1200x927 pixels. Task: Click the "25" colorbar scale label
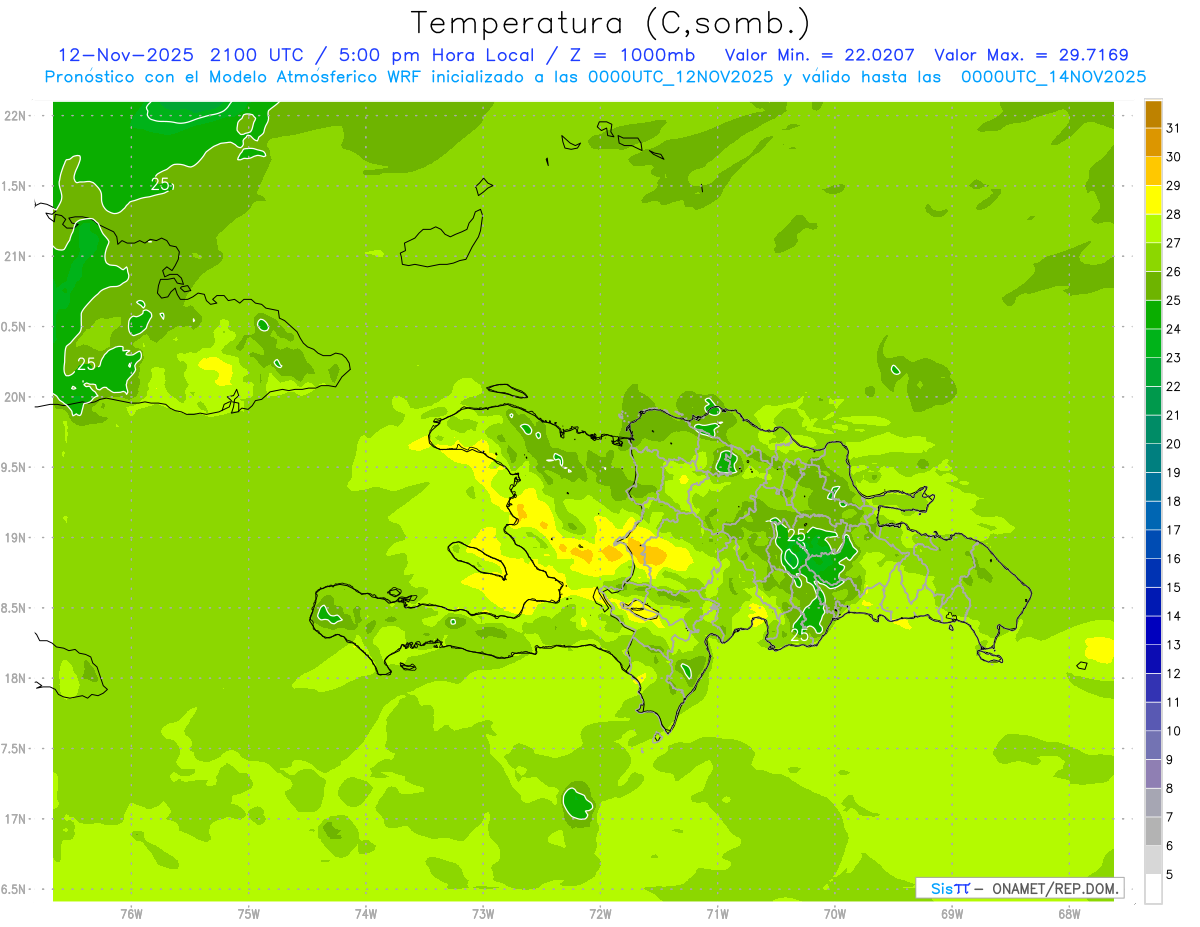(1173, 301)
